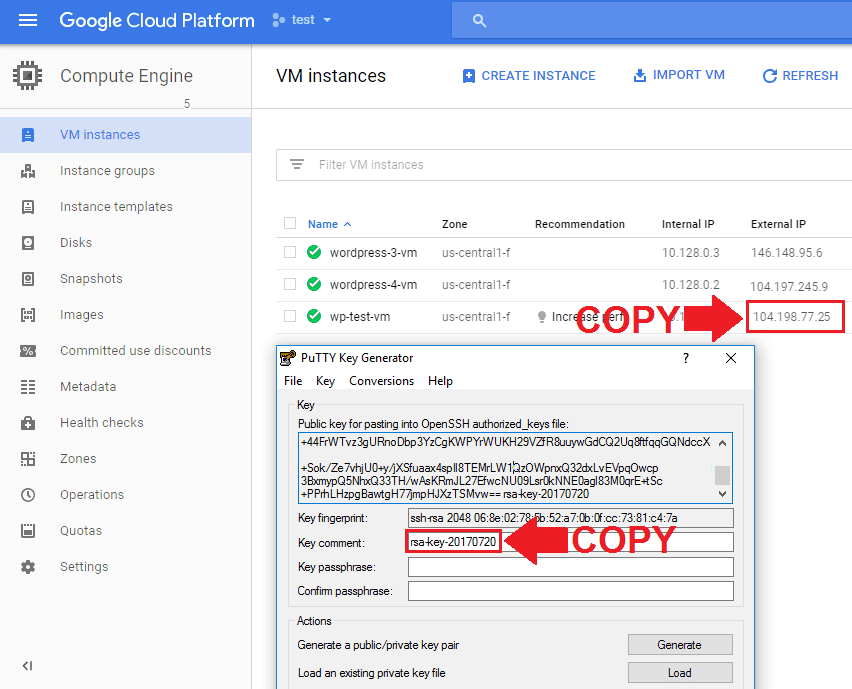Click the public key box scrollbar thumb
This screenshot has width=852, height=689.
722,475
